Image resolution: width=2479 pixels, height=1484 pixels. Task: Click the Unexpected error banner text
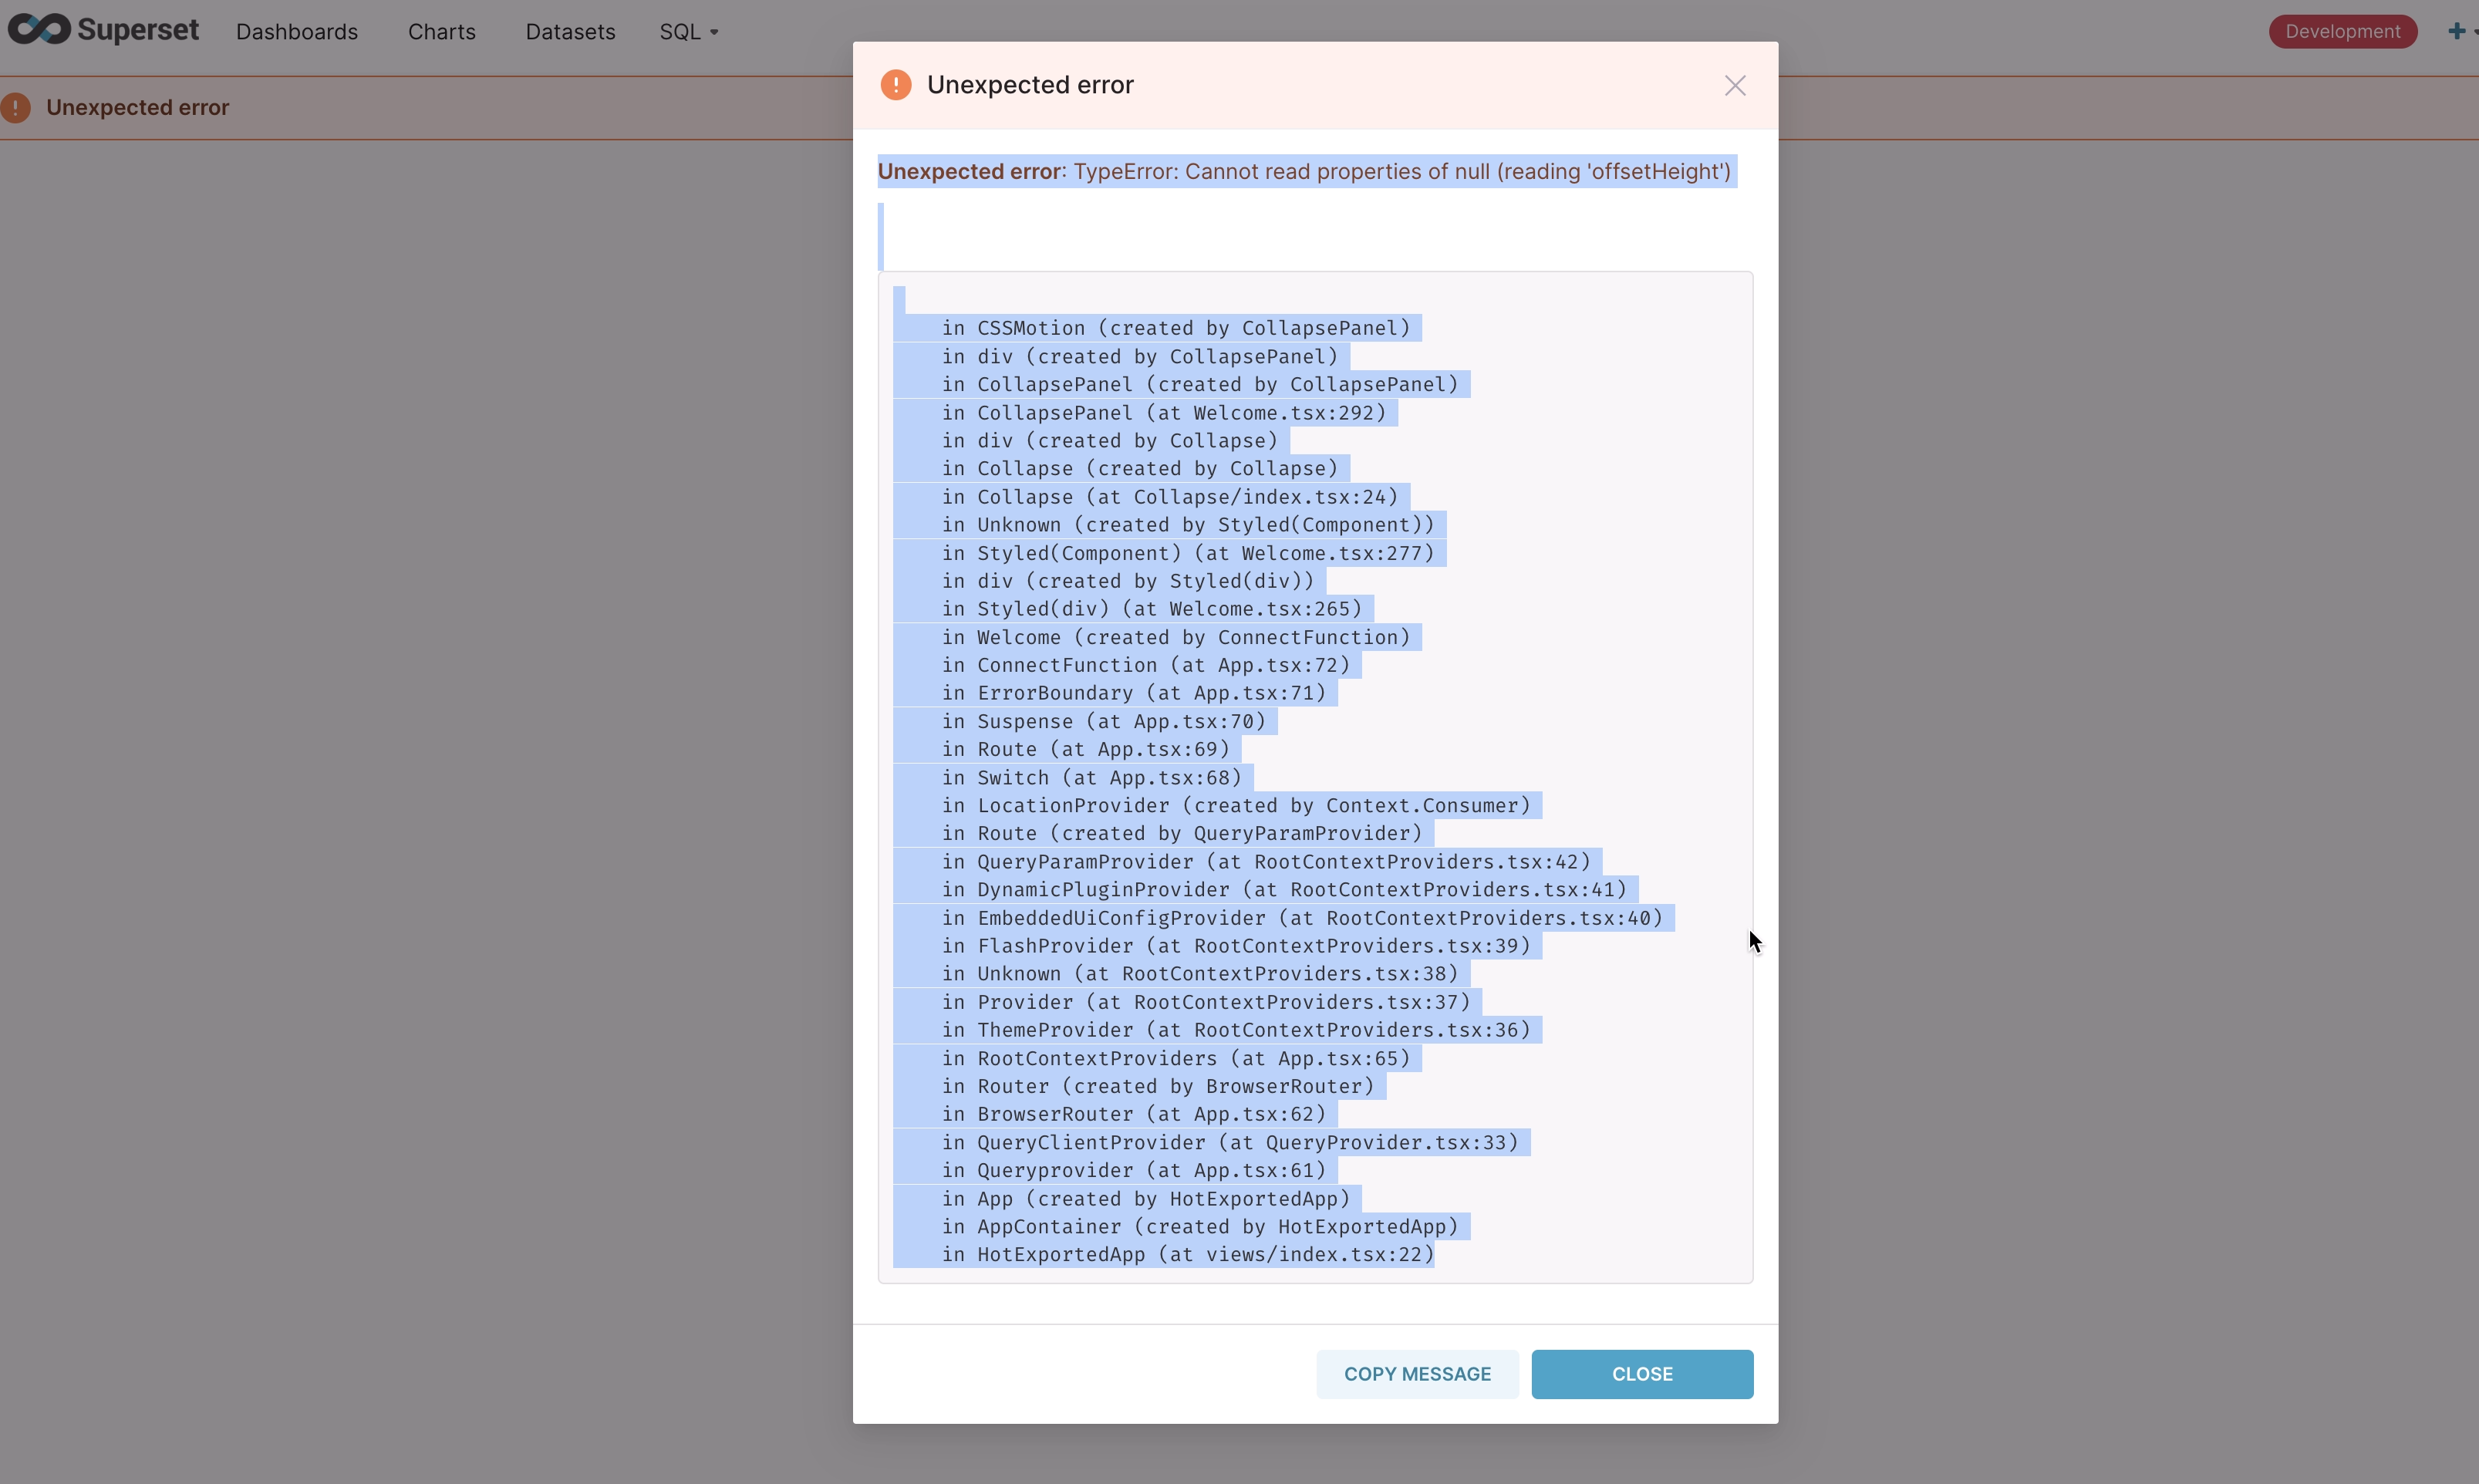click(138, 108)
